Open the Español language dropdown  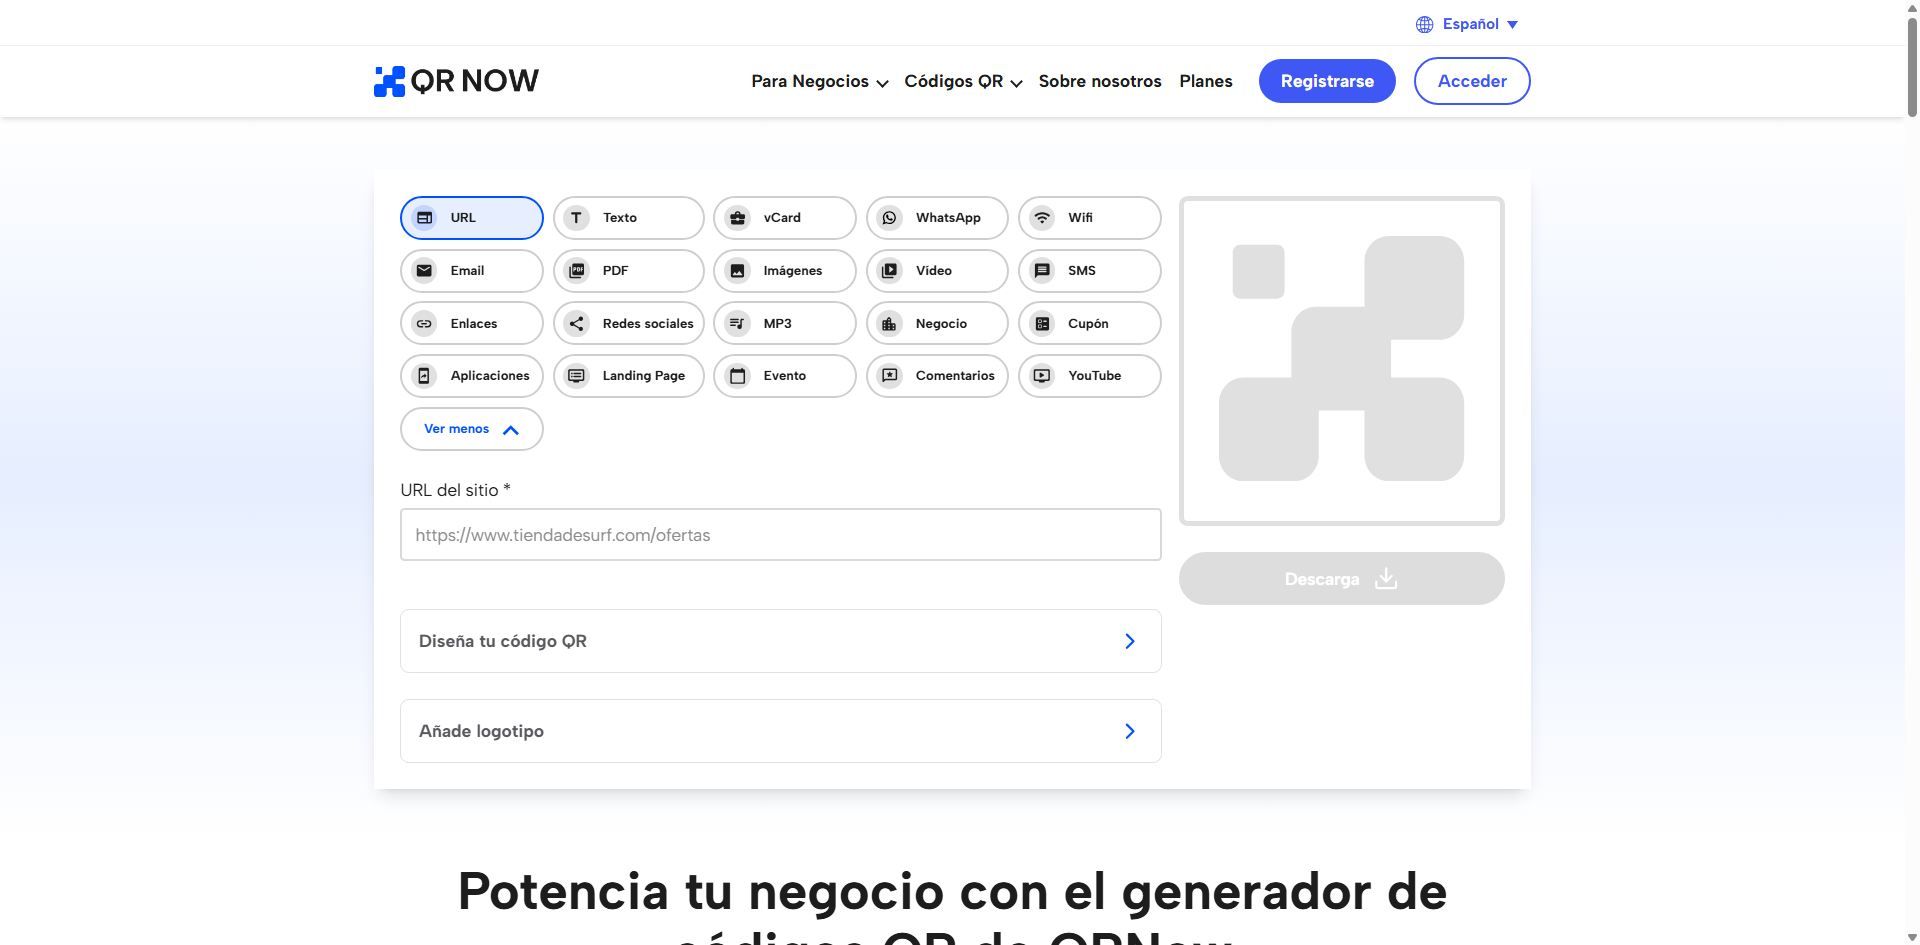tap(1467, 24)
